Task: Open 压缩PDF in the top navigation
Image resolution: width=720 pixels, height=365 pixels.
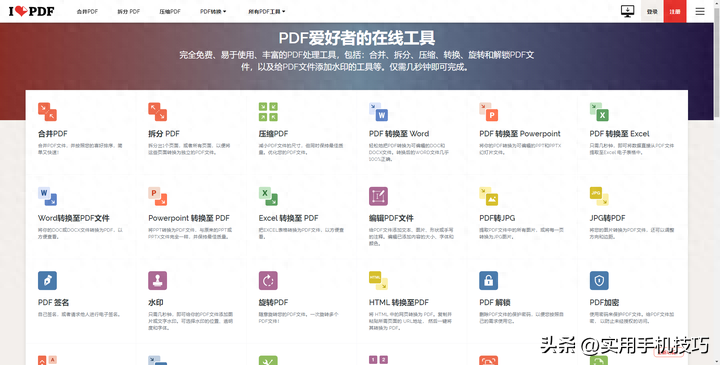Action: (170, 11)
